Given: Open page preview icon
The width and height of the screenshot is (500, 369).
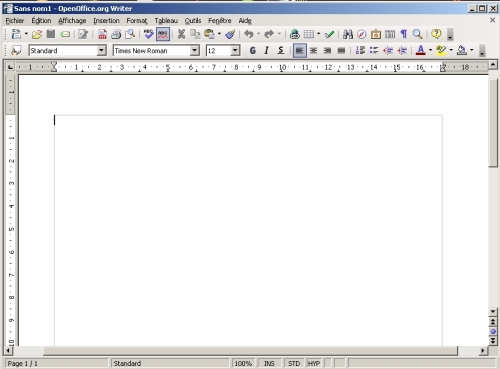Looking at the screenshot, I should [x=130, y=34].
